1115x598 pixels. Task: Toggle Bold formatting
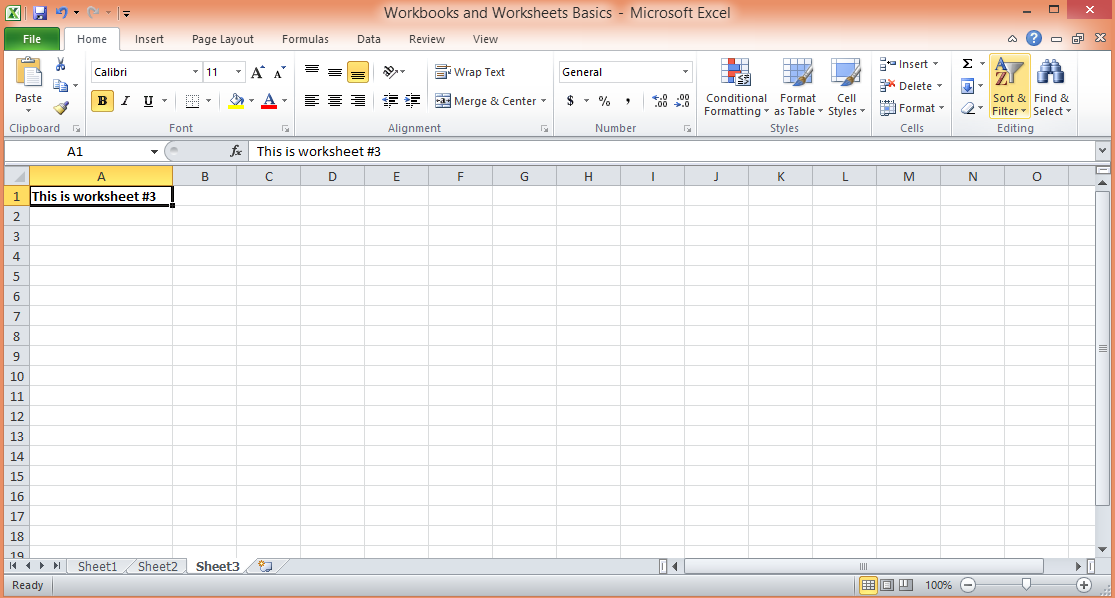pos(102,101)
